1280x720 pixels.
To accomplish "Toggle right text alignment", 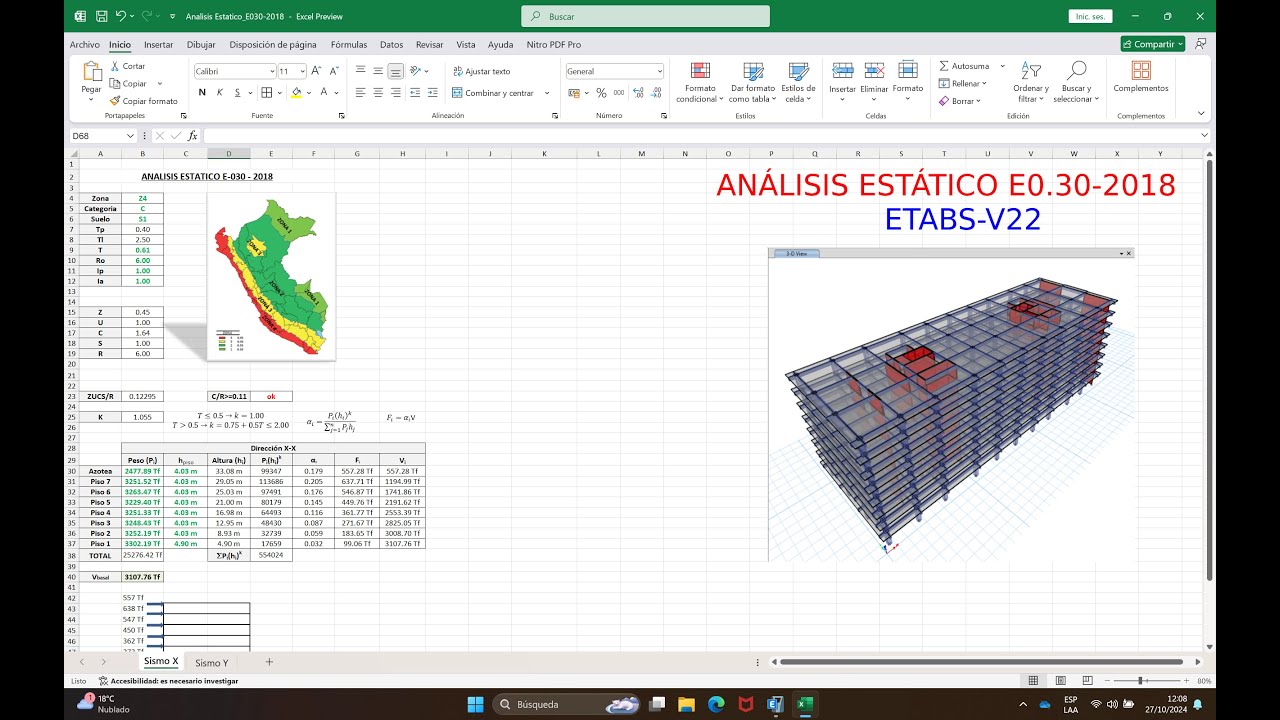I will 396,92.
